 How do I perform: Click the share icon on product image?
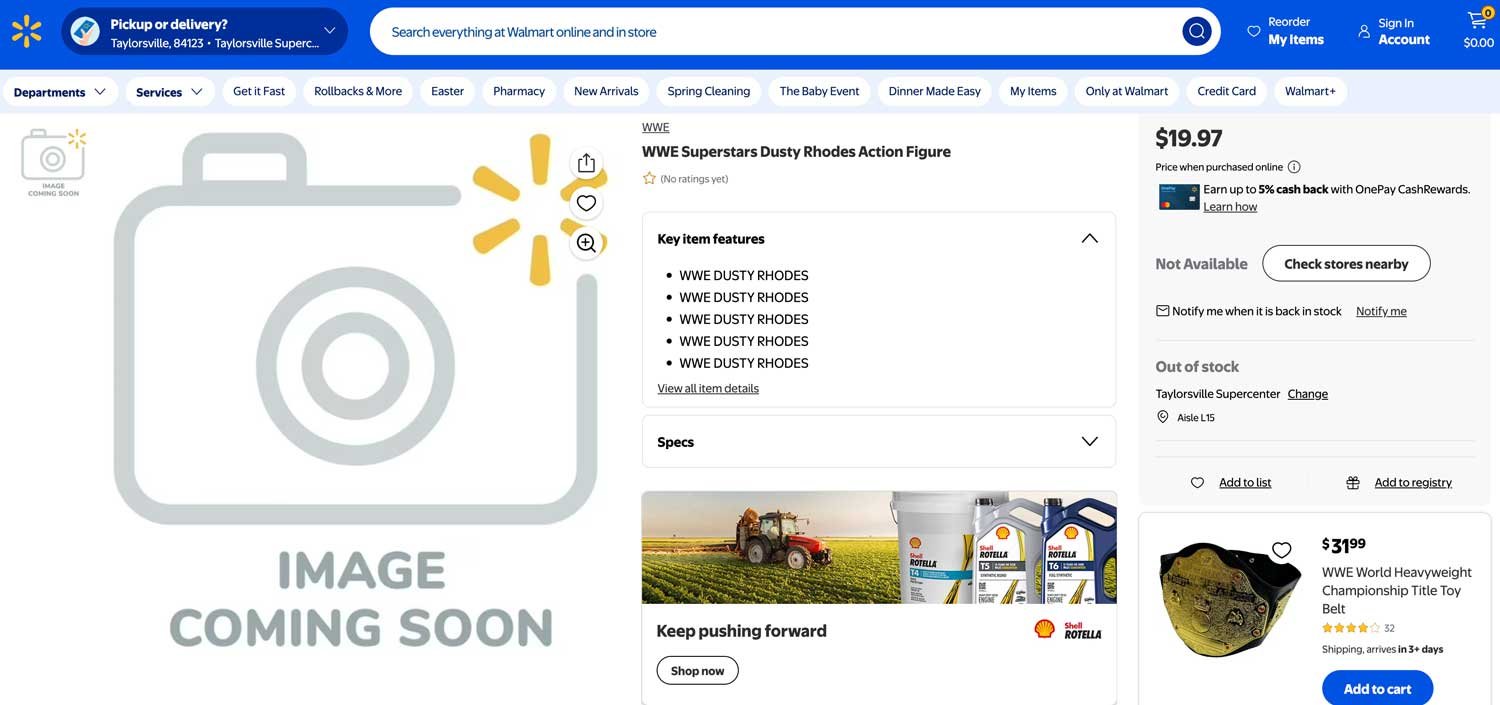[x=586, y=163]
